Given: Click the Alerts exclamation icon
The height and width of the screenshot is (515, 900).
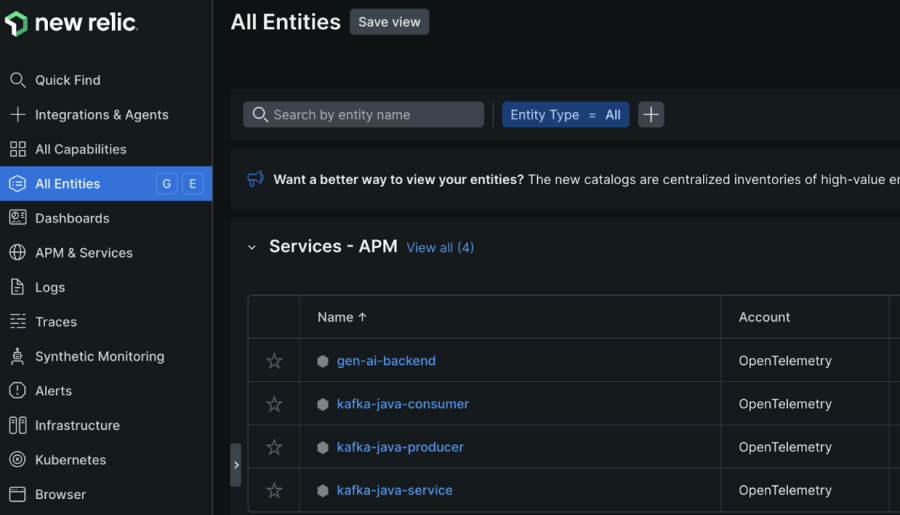Looking at the screenshot, I should (17, 390).
